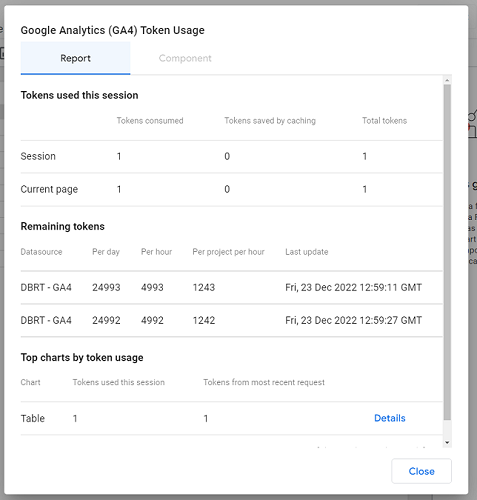
Task: Click the 'Datasource' column header
Action: pyautogui.click(x=41, y=252)
